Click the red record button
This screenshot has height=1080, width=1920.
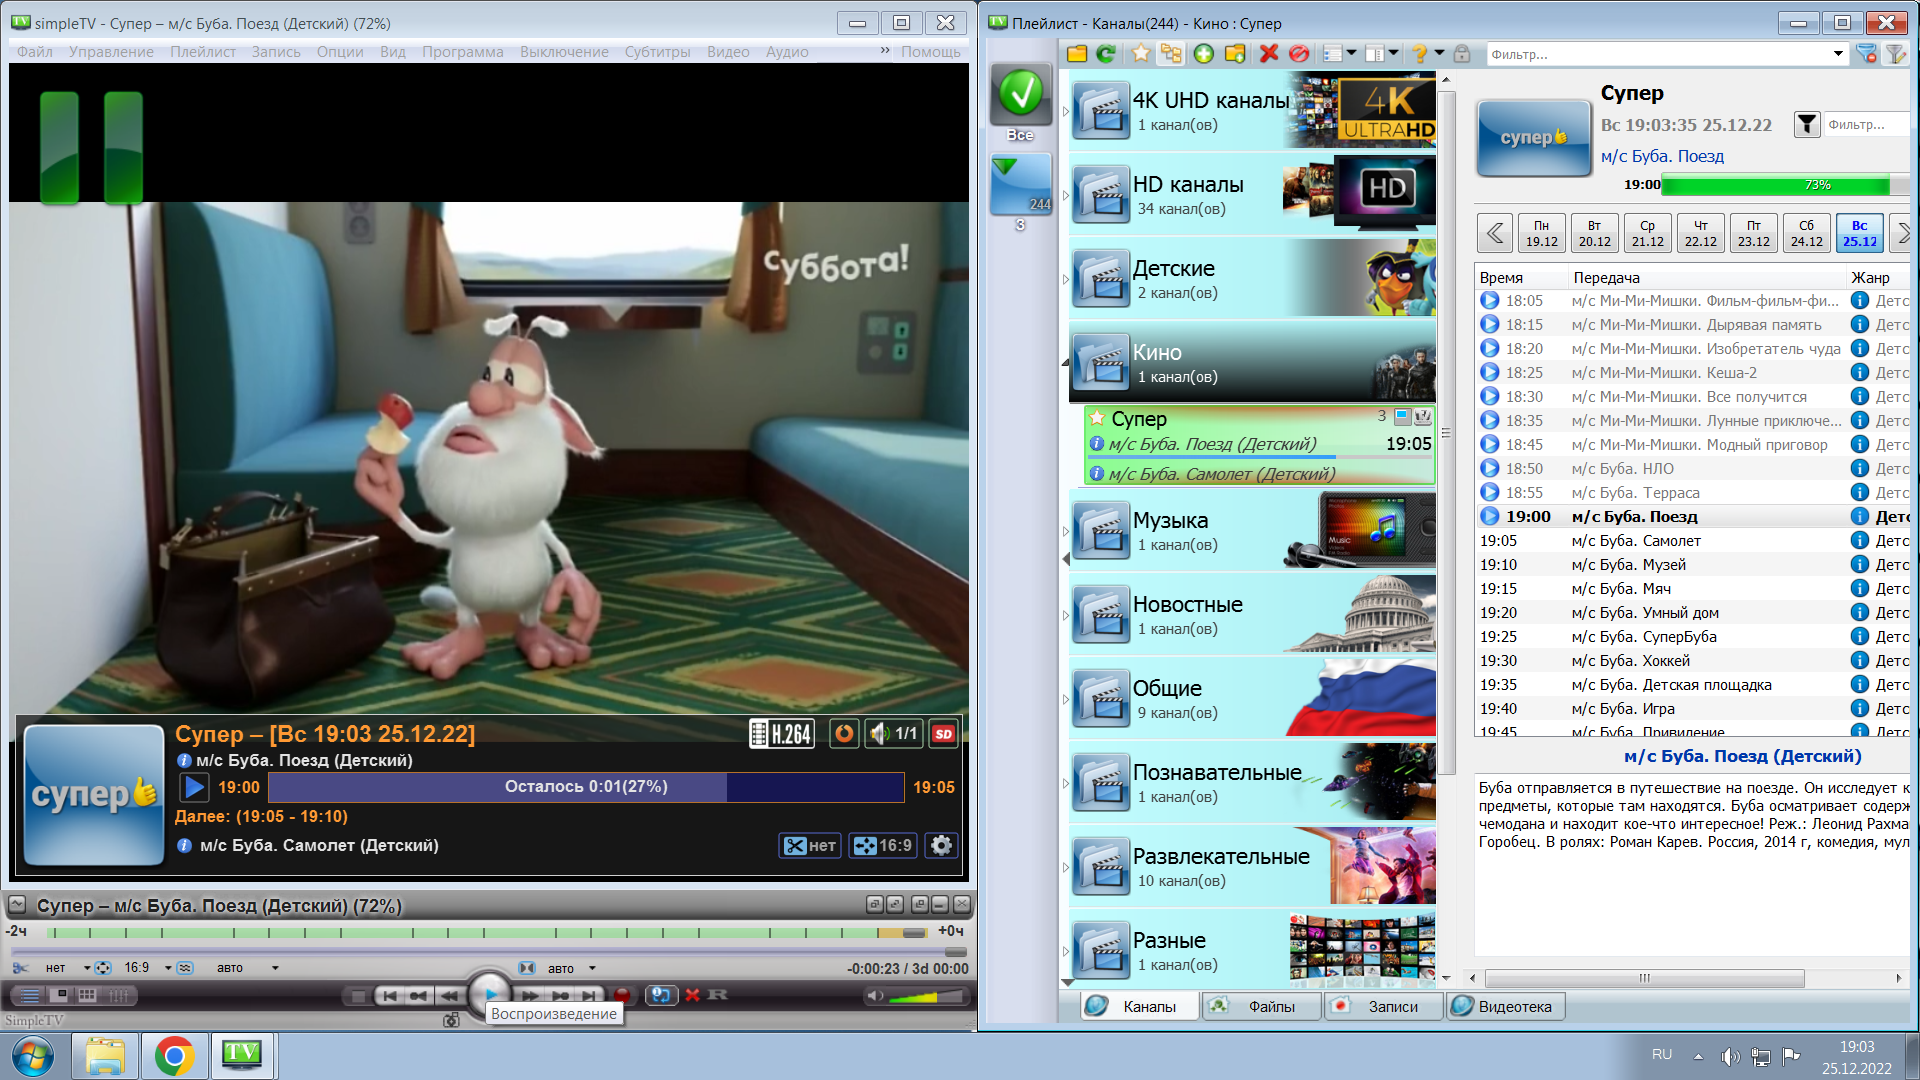coord(621,995)
